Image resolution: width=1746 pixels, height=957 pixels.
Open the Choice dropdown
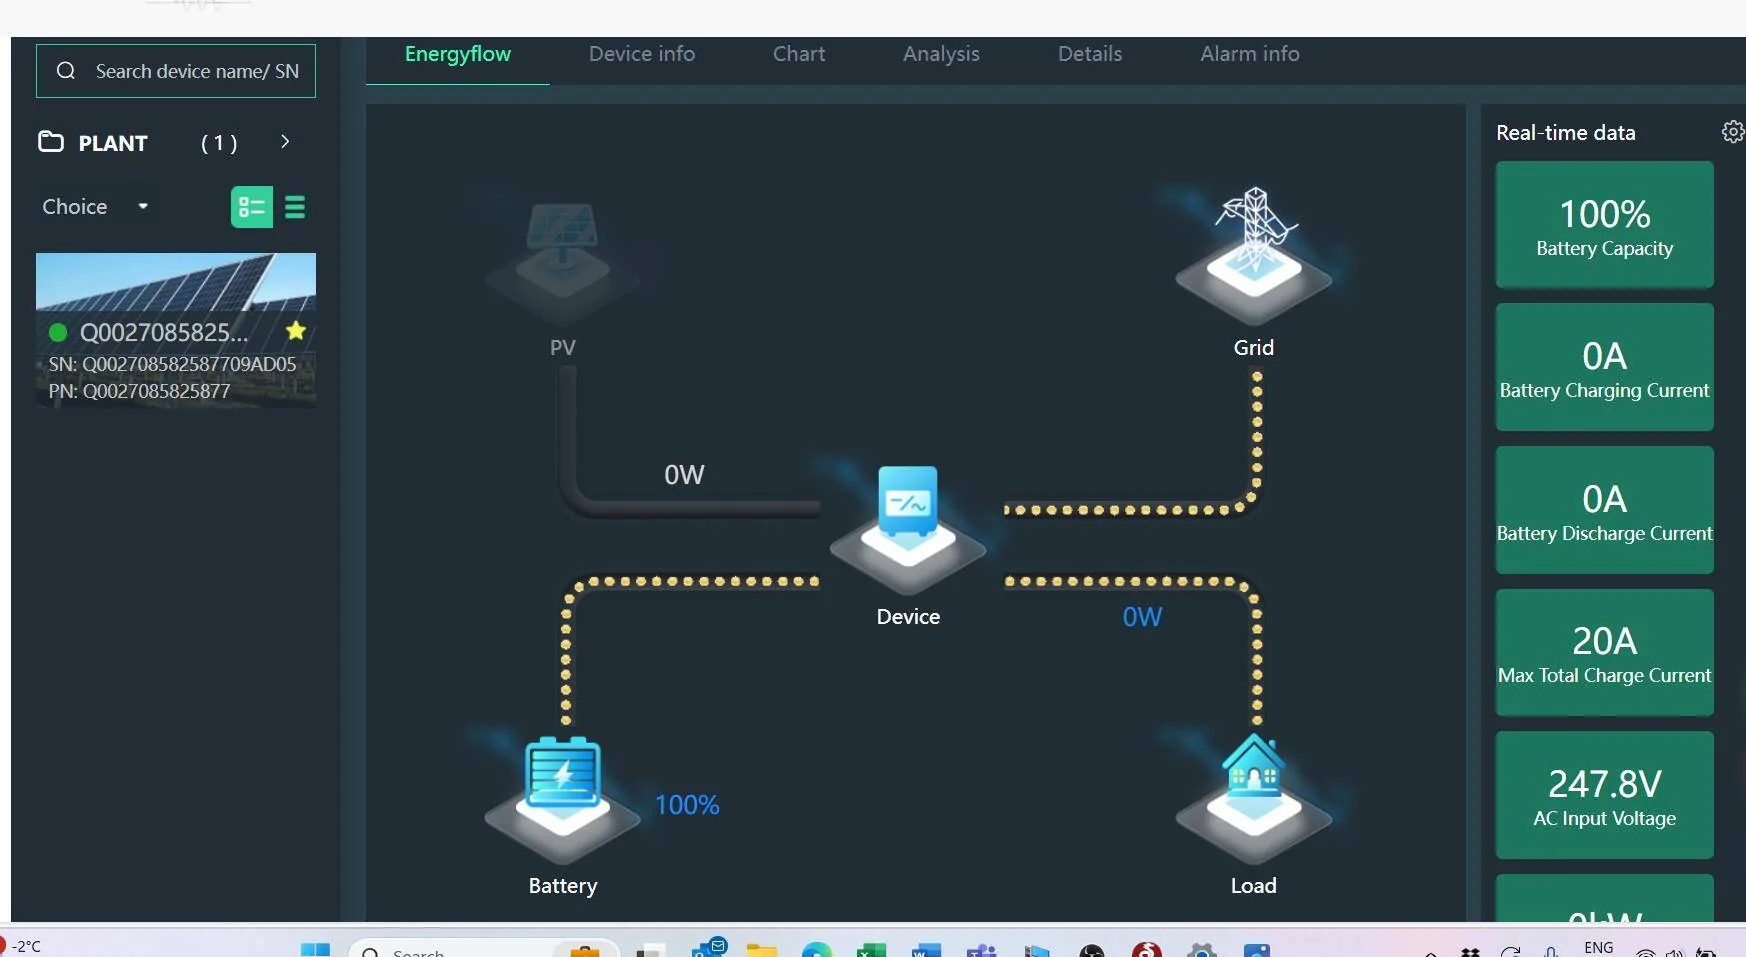pyautogui.click(x=95, y=207)
